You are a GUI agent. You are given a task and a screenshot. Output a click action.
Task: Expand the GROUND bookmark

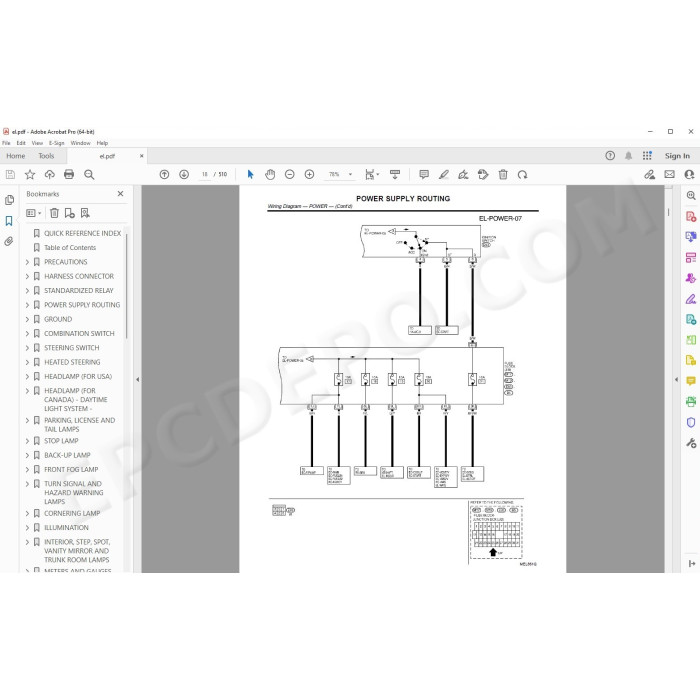pyautogui.click(x=27, y=319)
